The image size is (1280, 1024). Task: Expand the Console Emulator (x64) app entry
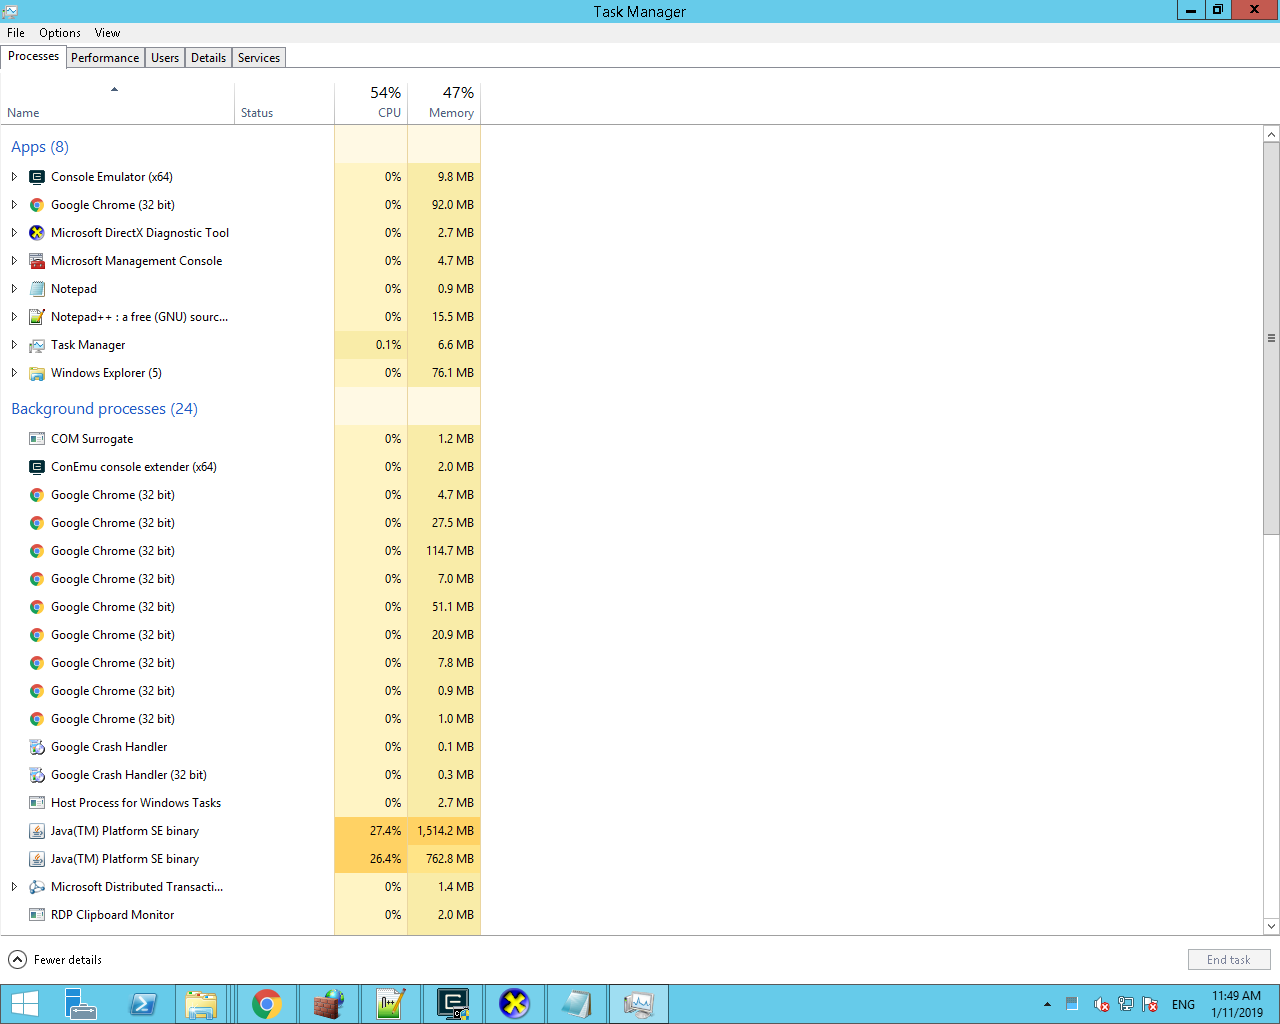point(14,177)
